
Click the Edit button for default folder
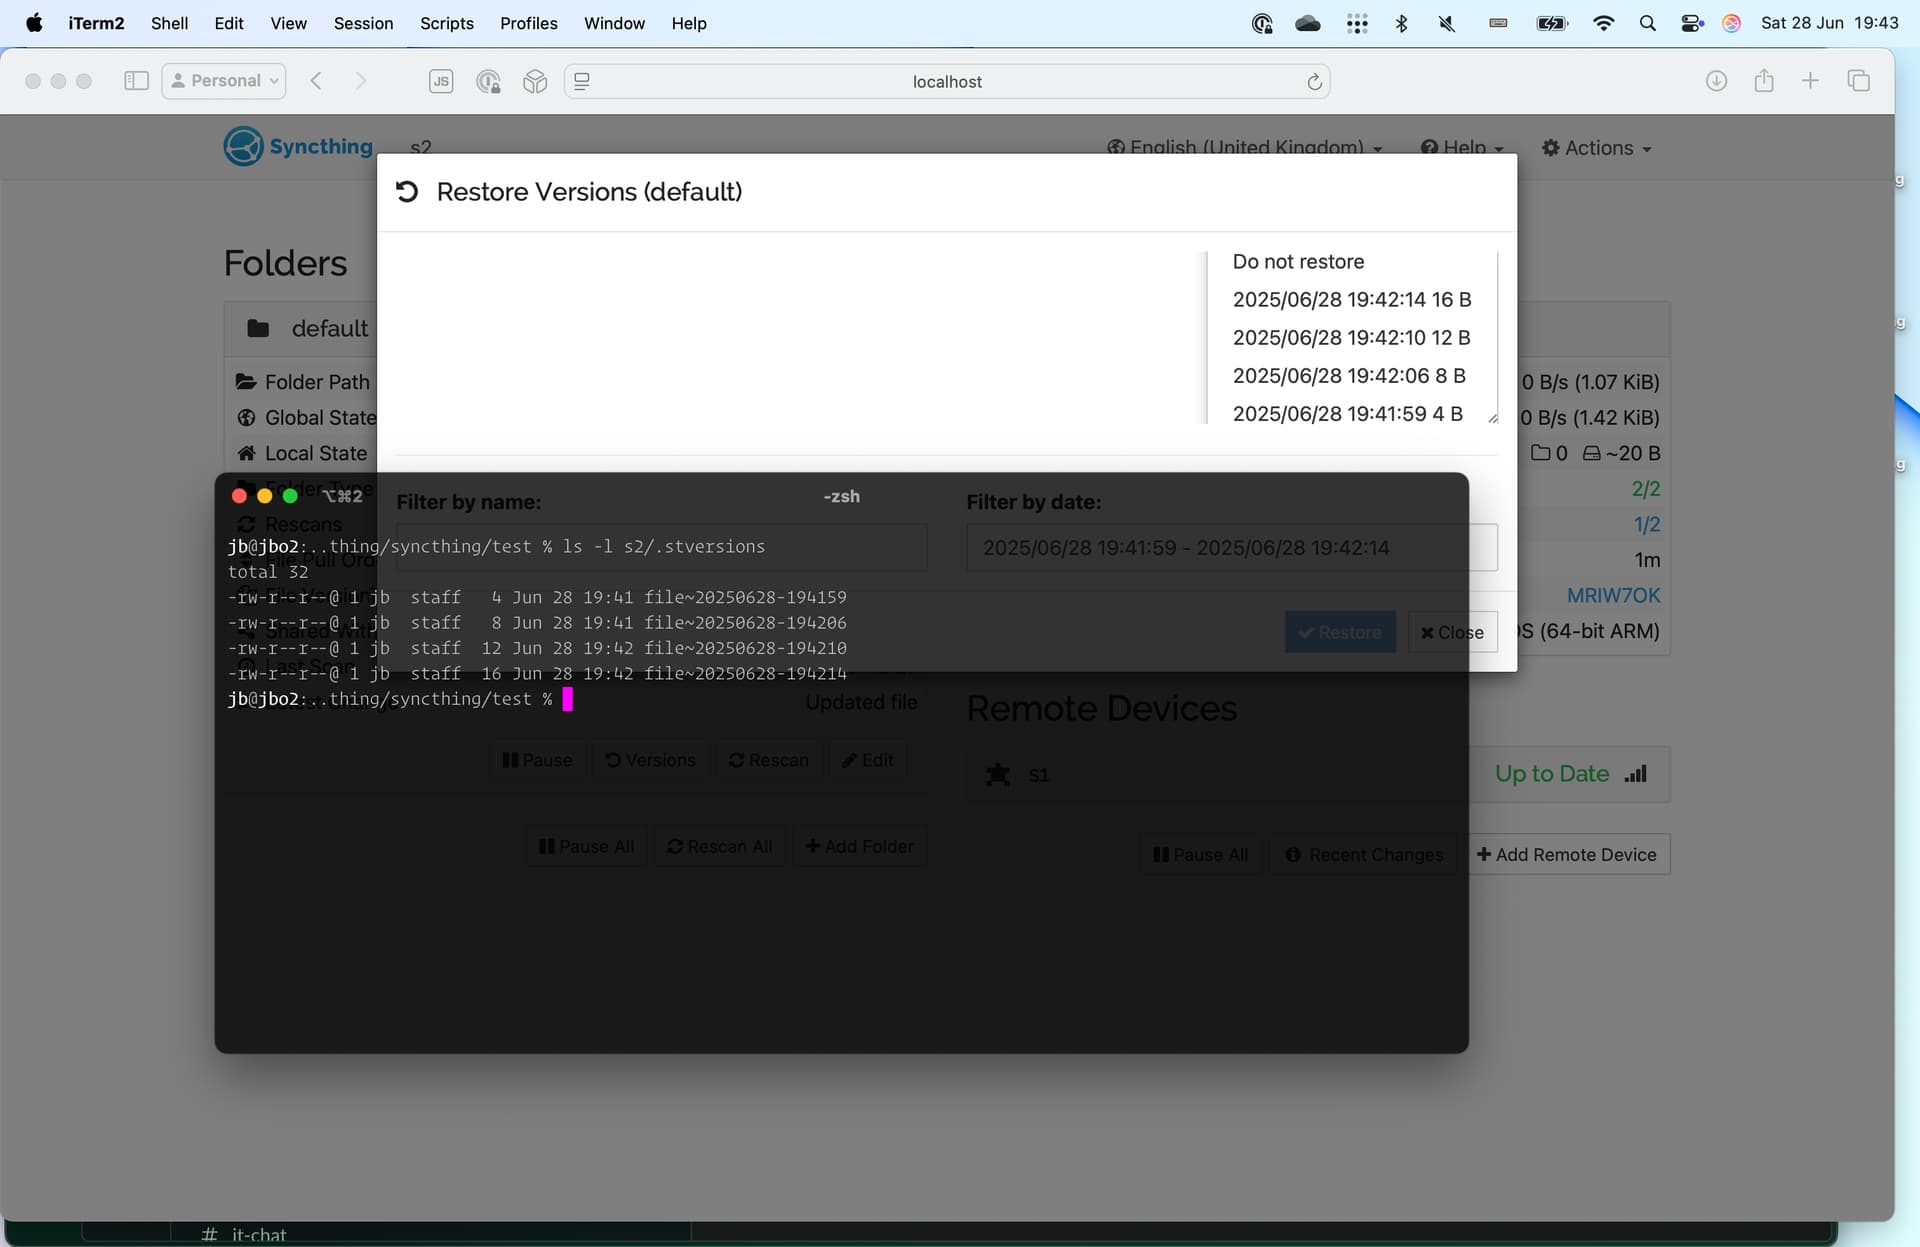[x=867, y=760]
